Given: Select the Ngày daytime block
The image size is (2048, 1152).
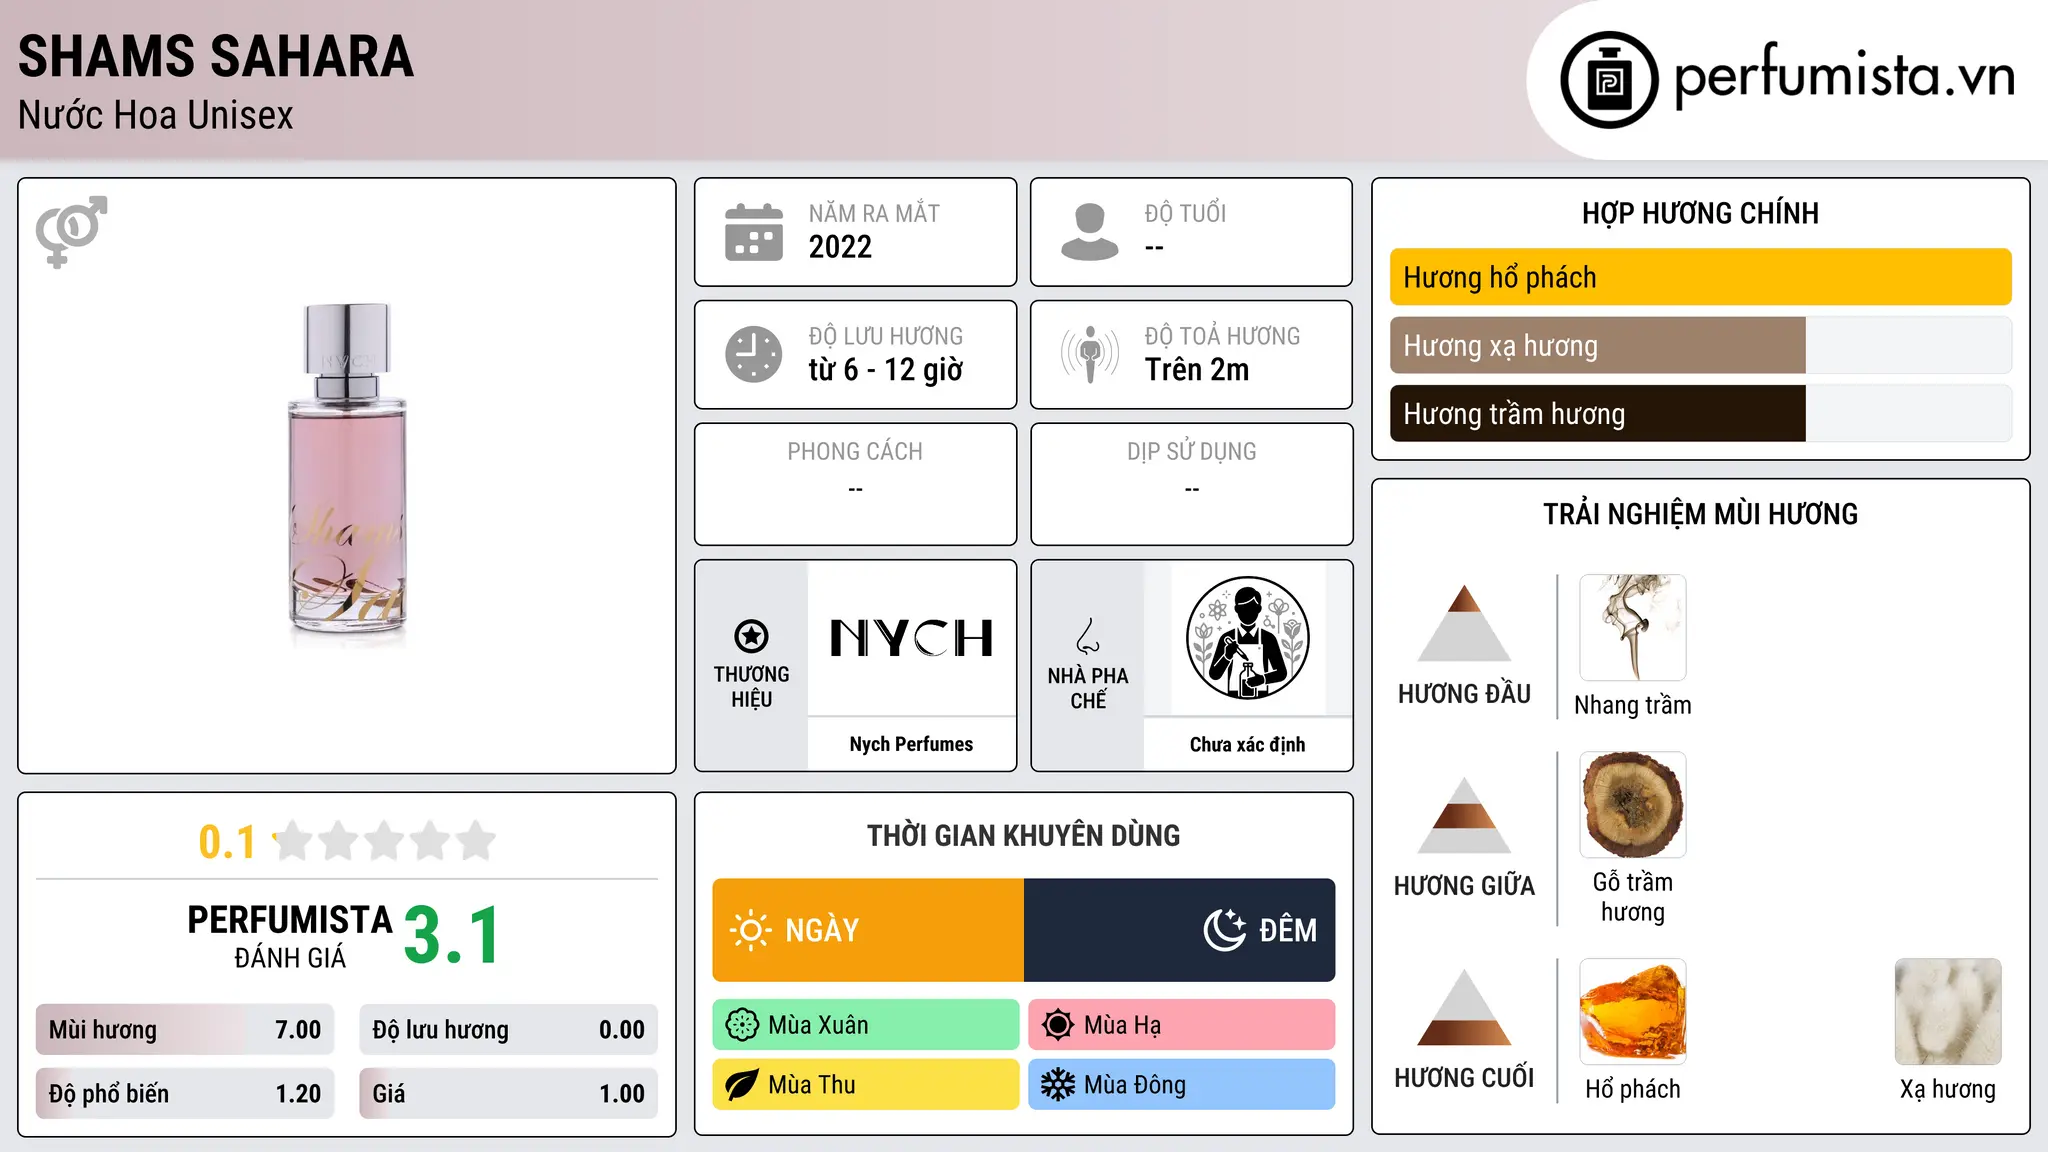Looking at the screenshot, I should 868,930.
